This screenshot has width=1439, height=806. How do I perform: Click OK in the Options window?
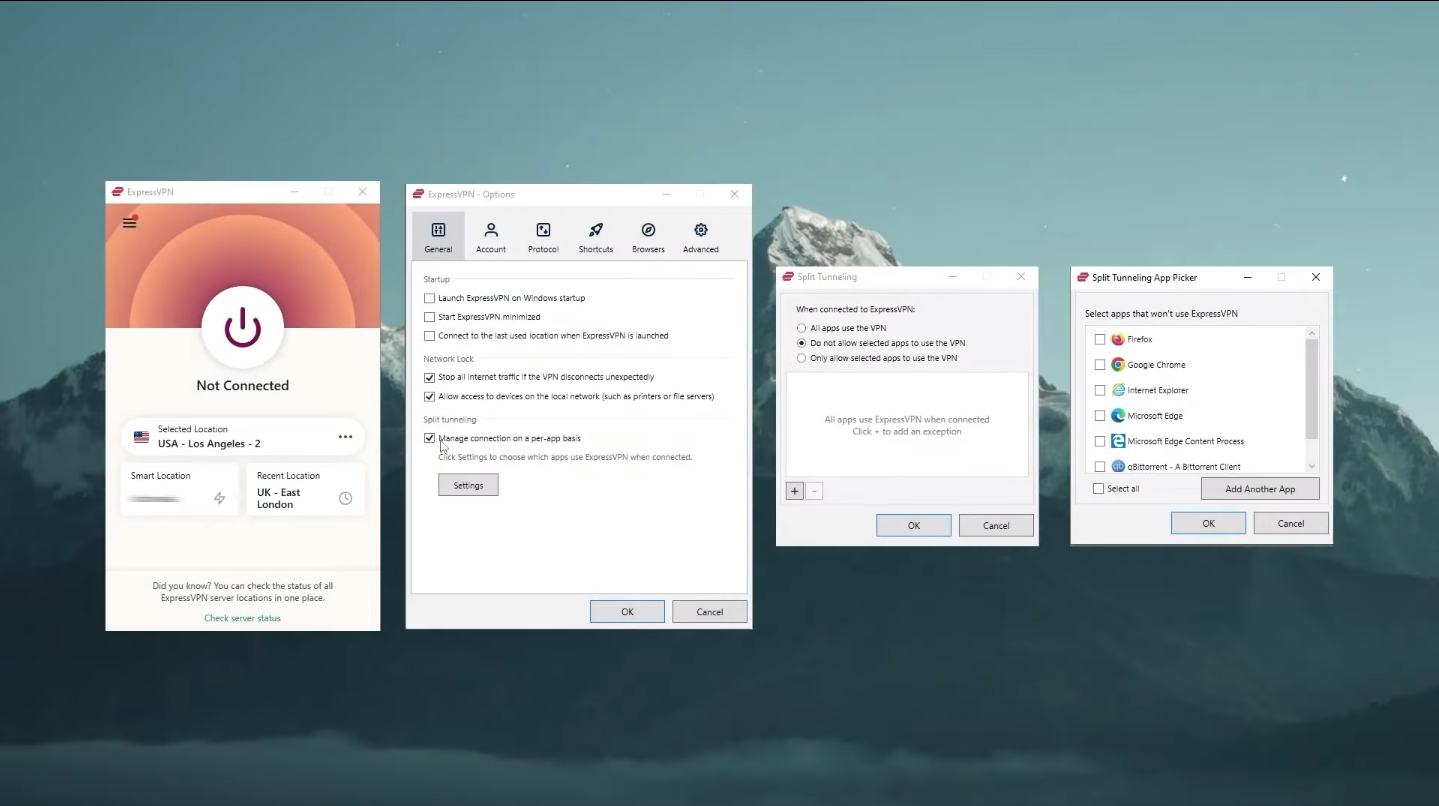click(x=627, y=612)
